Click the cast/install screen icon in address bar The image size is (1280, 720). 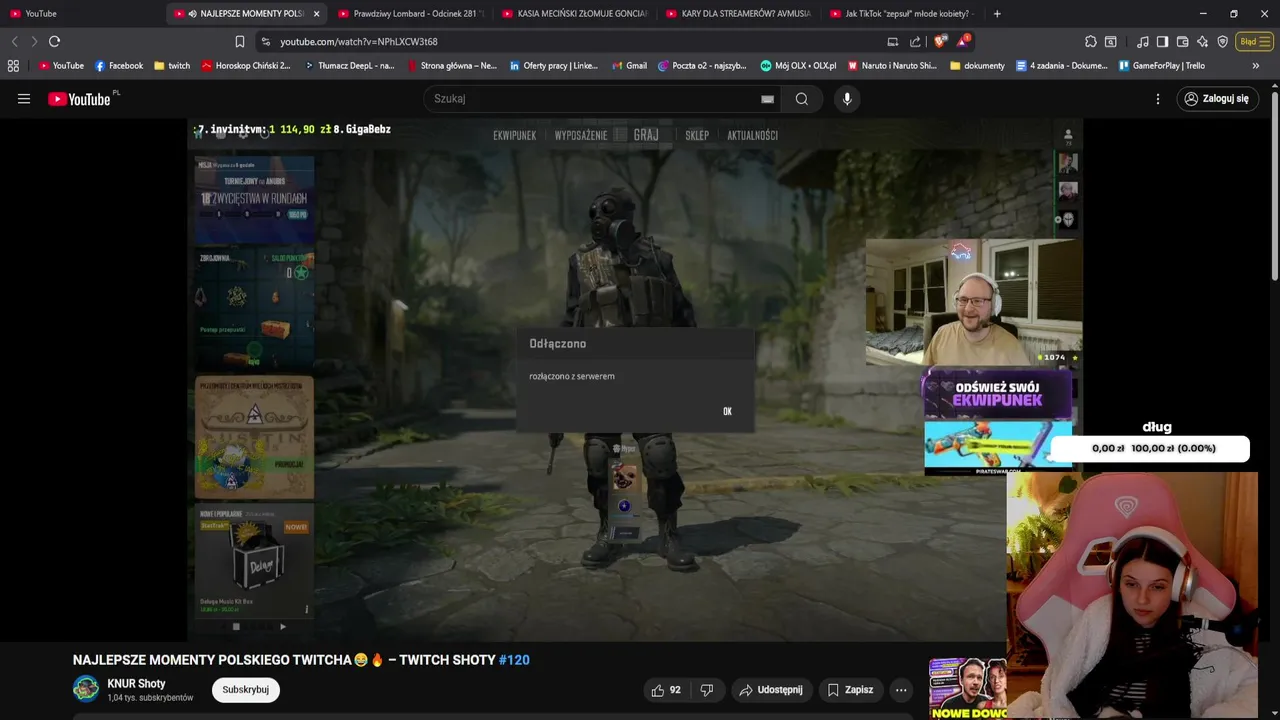pos(893,41)
